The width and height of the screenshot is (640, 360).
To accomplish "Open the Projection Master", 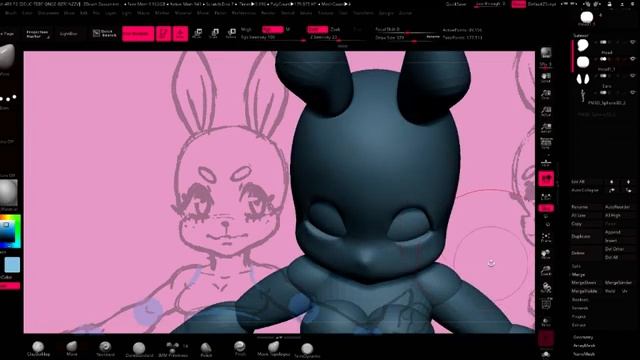I will [x=37, y=34].
